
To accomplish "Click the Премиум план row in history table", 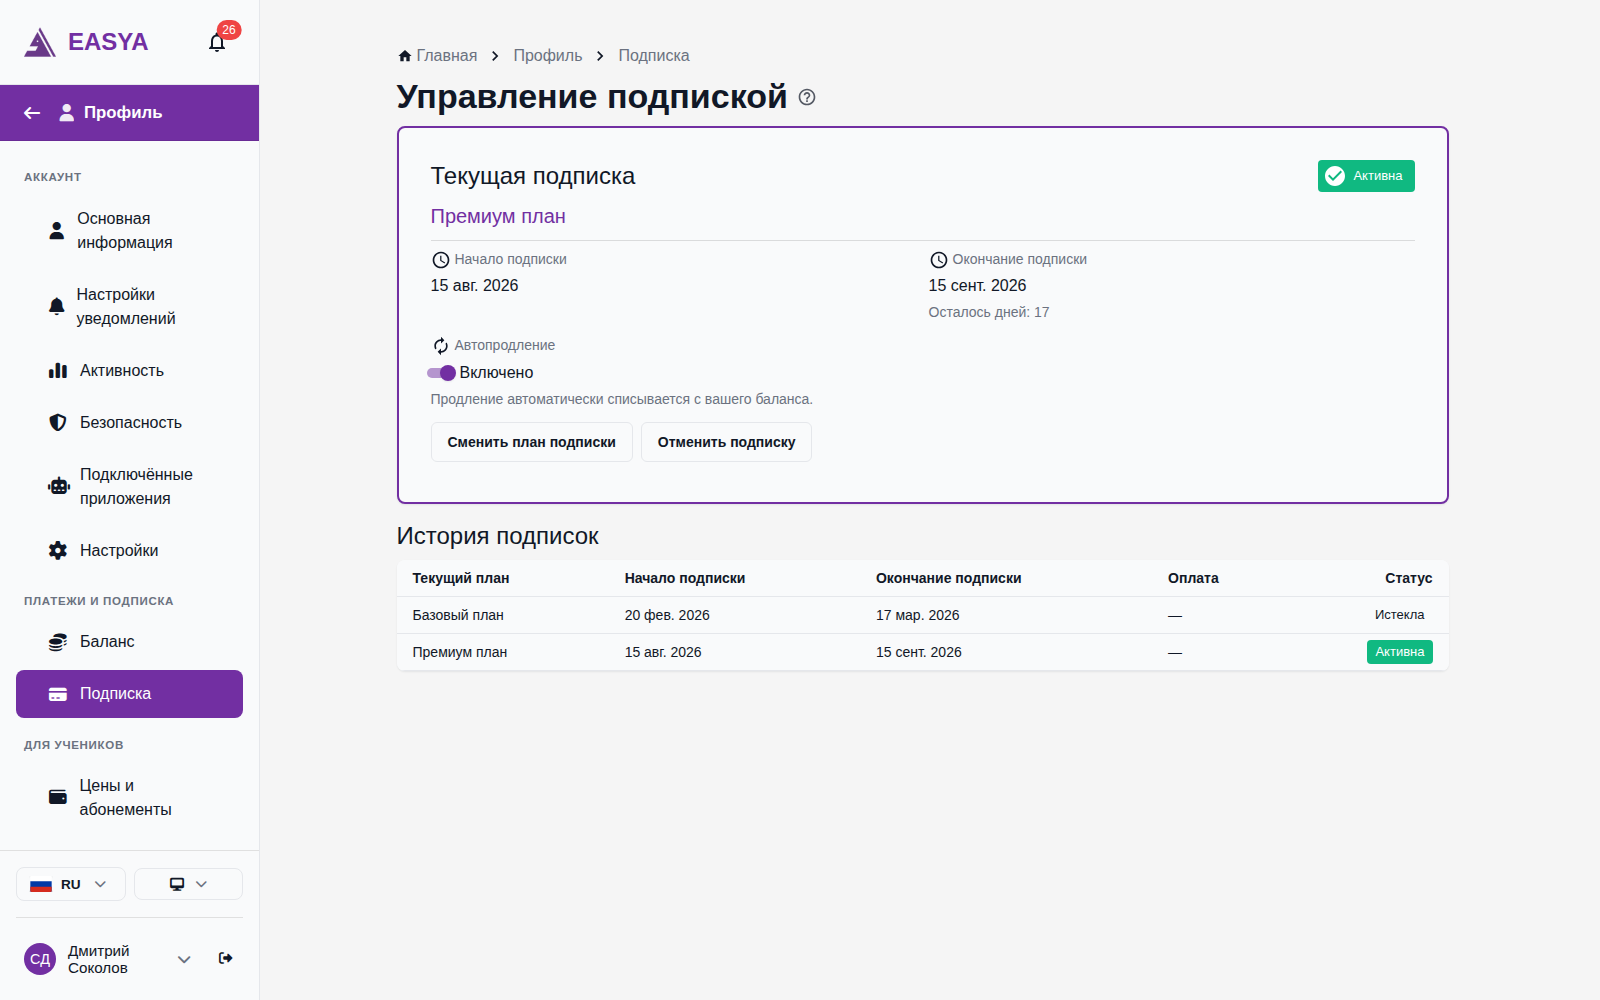I will pos(923,652).
